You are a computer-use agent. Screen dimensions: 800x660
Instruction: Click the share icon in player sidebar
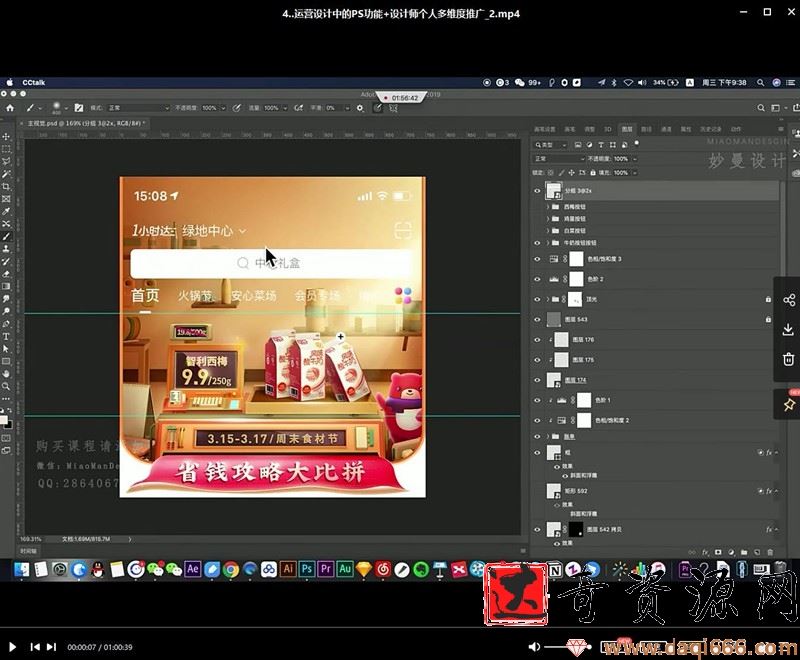click(x=788, y=300)
